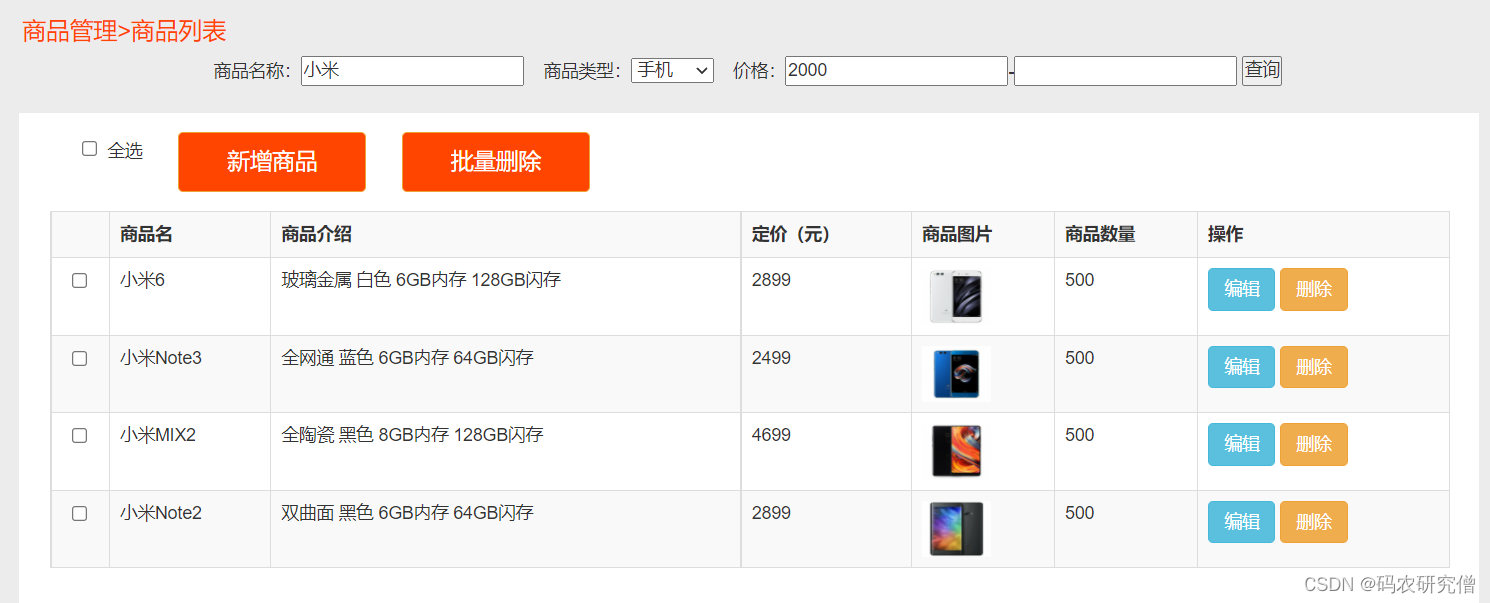Click description 玻璃金属 白色 6GB内存 128GB闪存

click(421, 280)
